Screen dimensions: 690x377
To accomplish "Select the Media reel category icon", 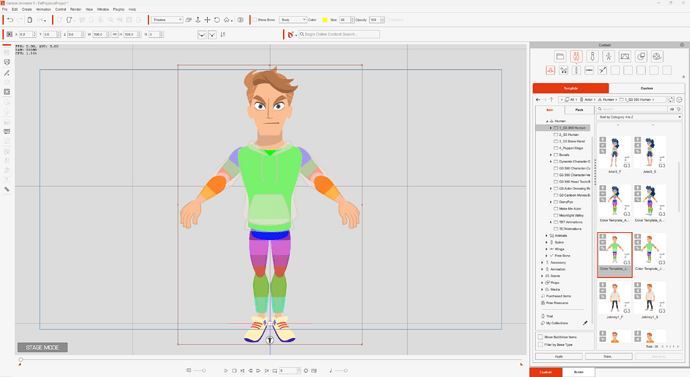I will click(657, 56).
